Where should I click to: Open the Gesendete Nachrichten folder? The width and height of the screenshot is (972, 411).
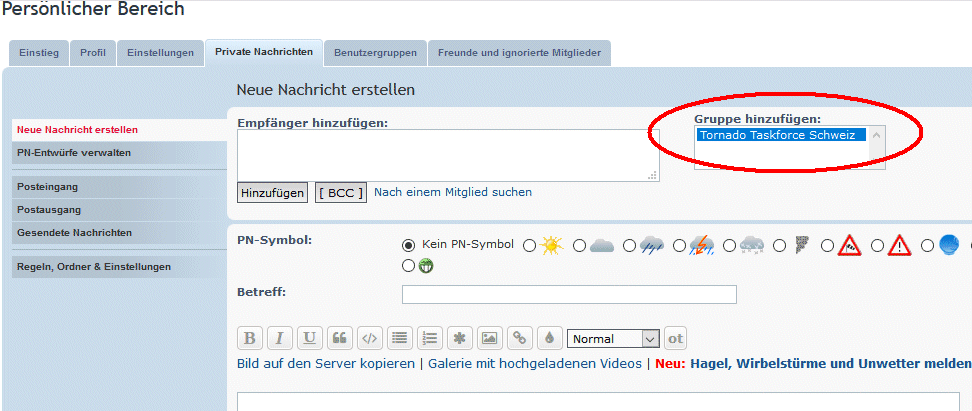(120, 232)
